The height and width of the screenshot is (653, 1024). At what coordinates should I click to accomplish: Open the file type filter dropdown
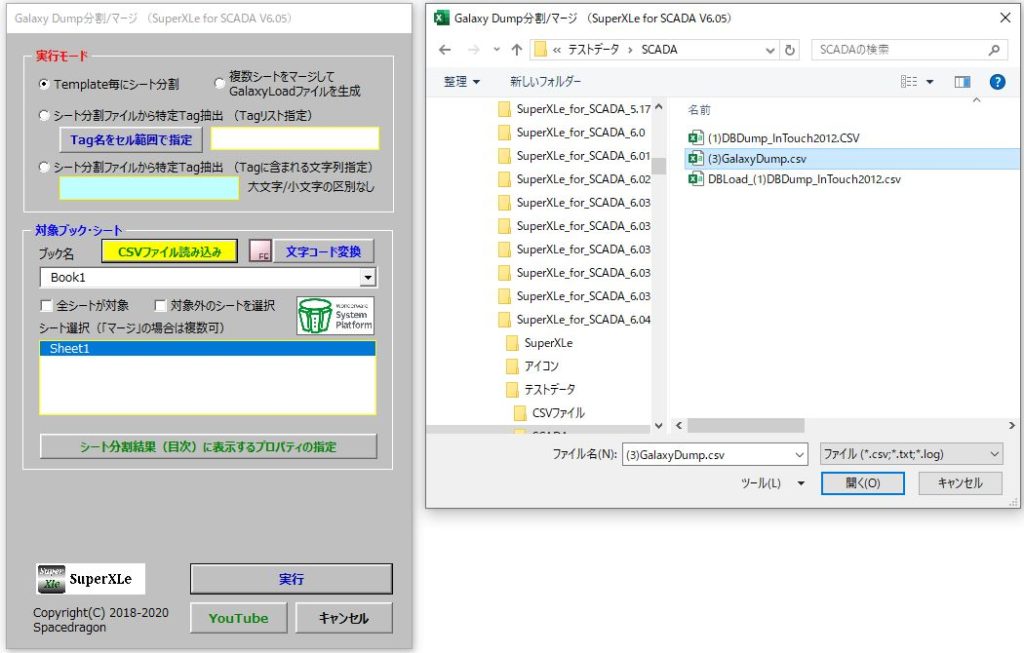click(x=994, y=454)
